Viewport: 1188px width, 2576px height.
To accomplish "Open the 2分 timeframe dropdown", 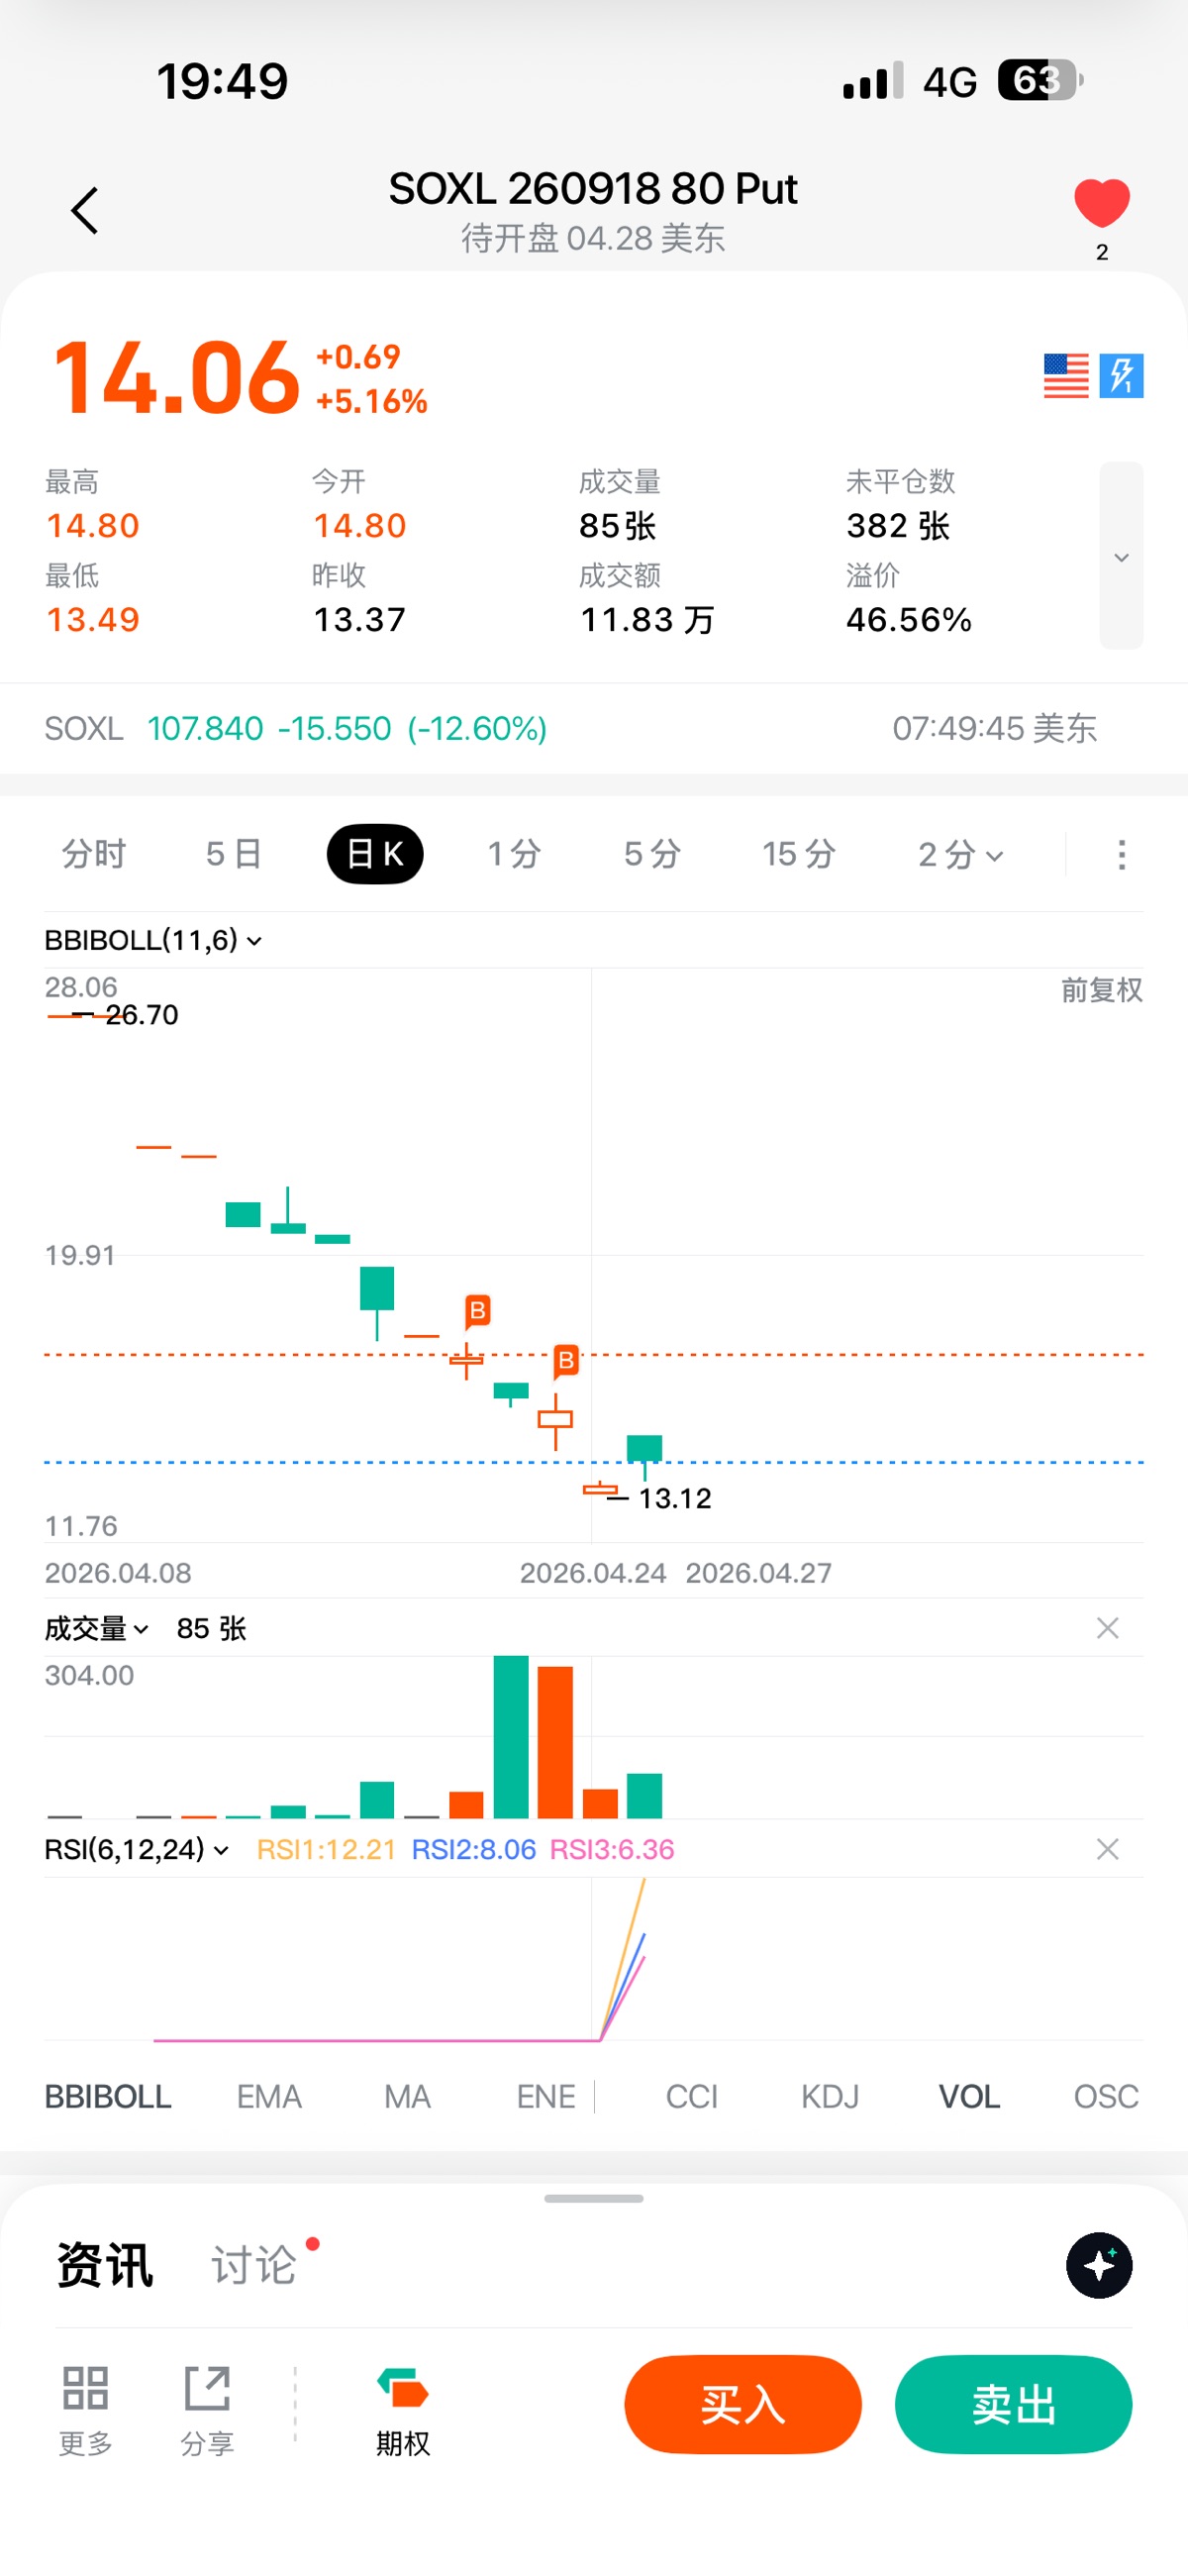I will click(960, 855).
